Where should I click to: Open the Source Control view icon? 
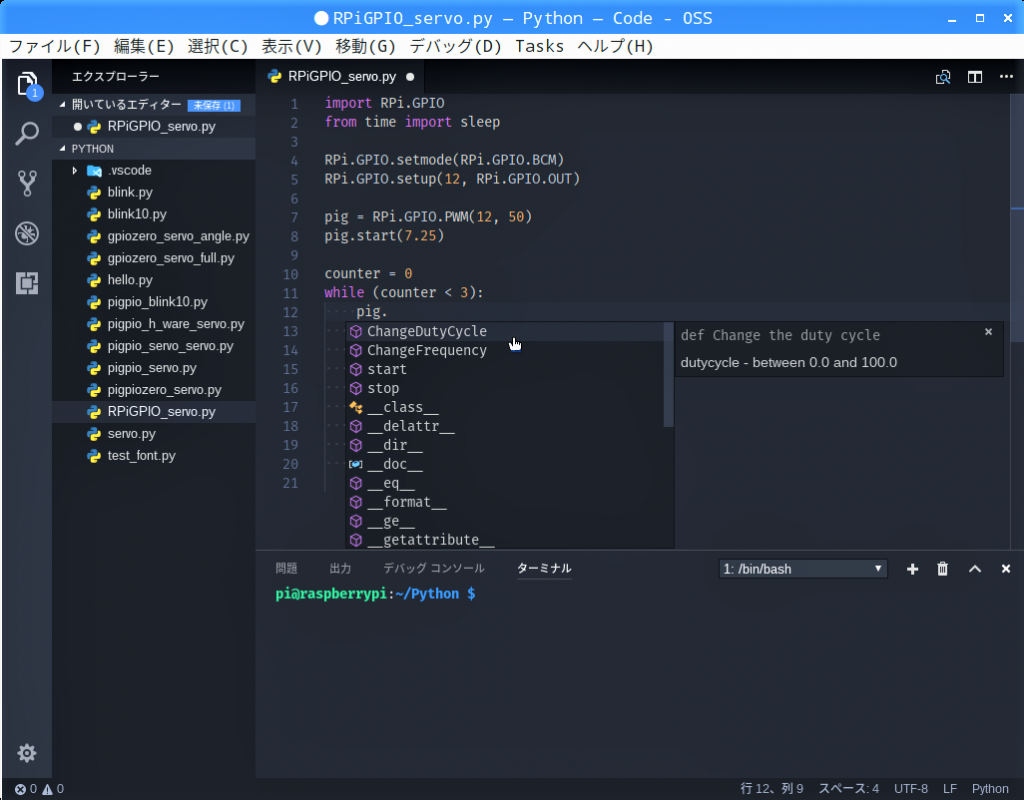click(x=27, y=184)
